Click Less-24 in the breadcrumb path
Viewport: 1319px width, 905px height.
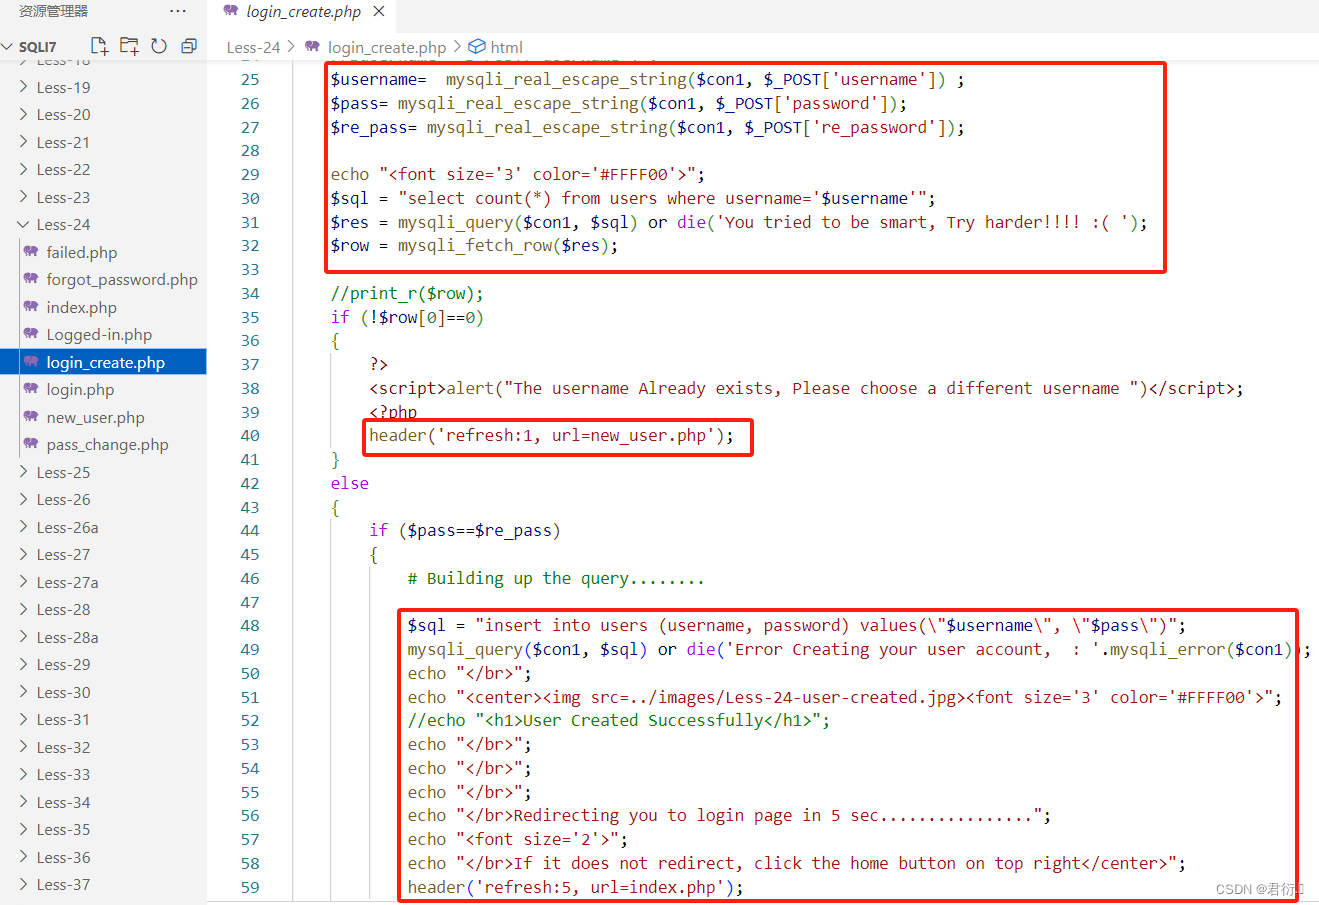(253, 47)
